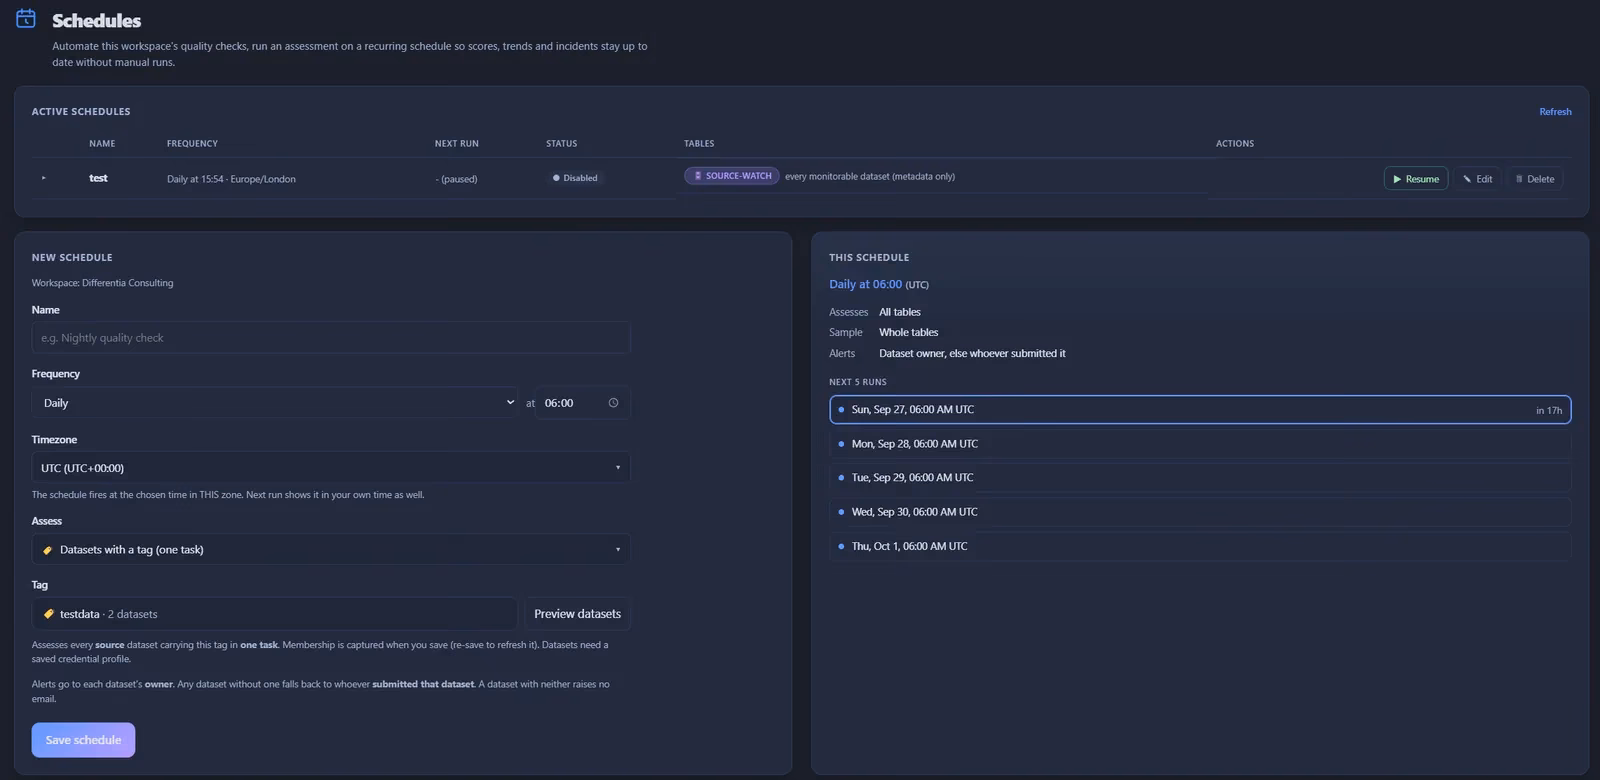This screenshot has width=1600, height=780.
Task: Click the '- (paused)' next run cell
Action: [x=456, y=179]
